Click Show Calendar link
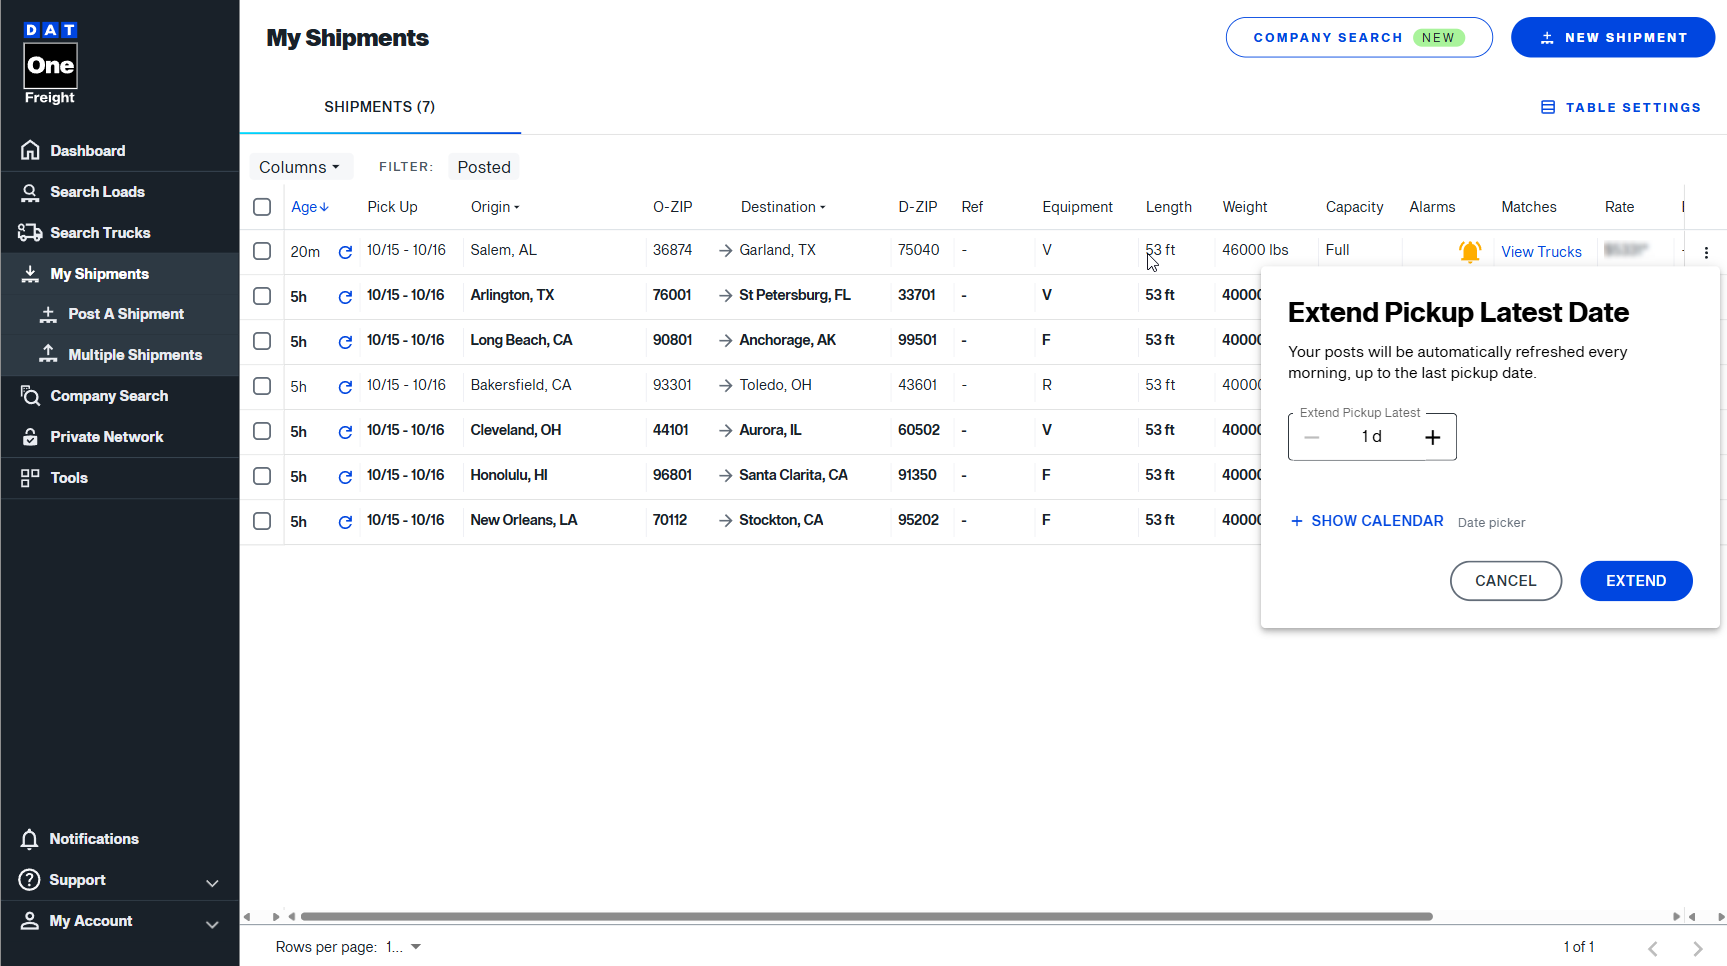 [x=1366, y=521]
